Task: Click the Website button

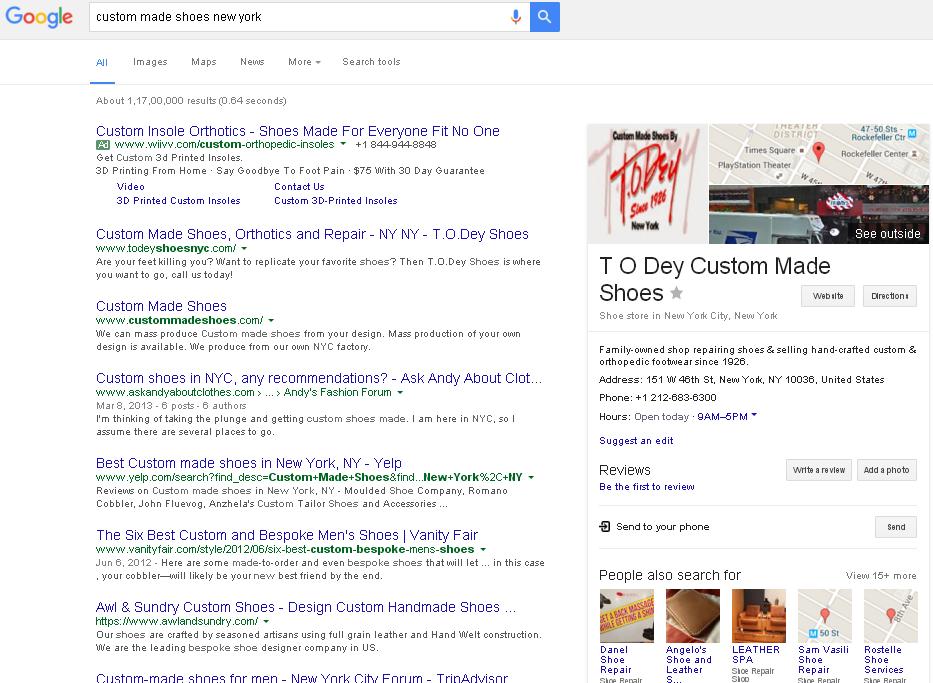Action: coord(828,296)
